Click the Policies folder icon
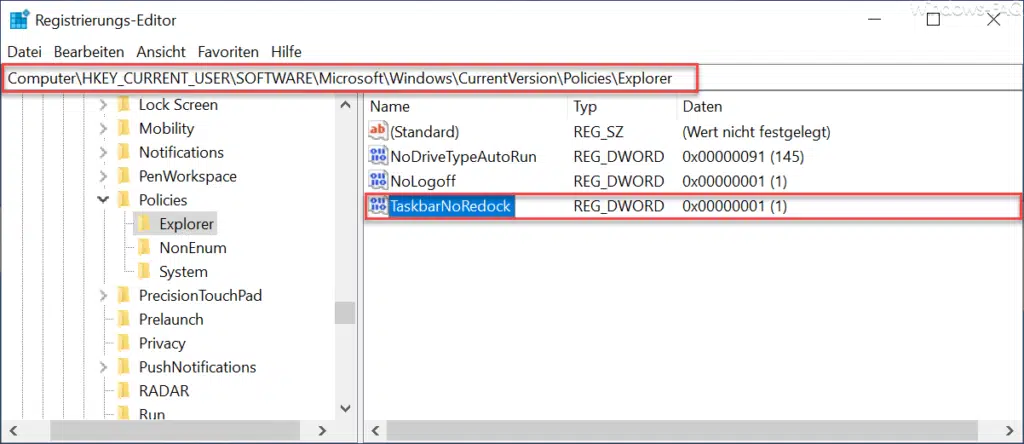Screen dimensions: 1024x444 pyautogui.click(x=124, y=200)
